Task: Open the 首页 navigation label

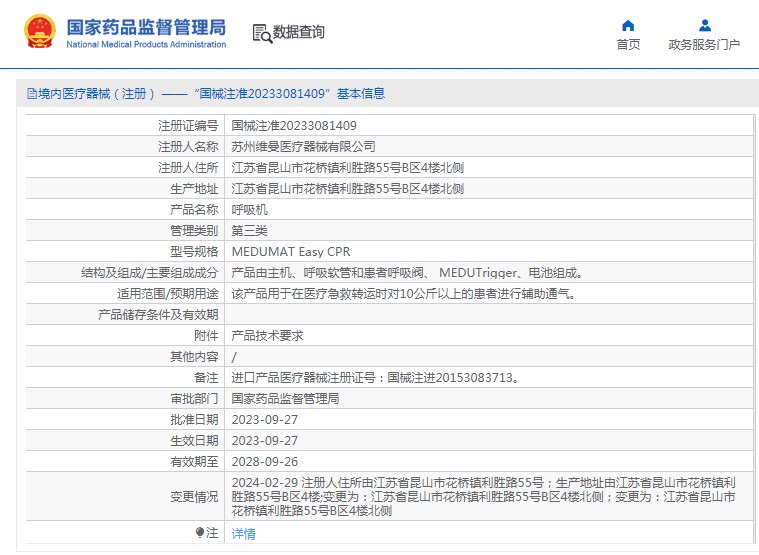Action: (x=628, y=45)
